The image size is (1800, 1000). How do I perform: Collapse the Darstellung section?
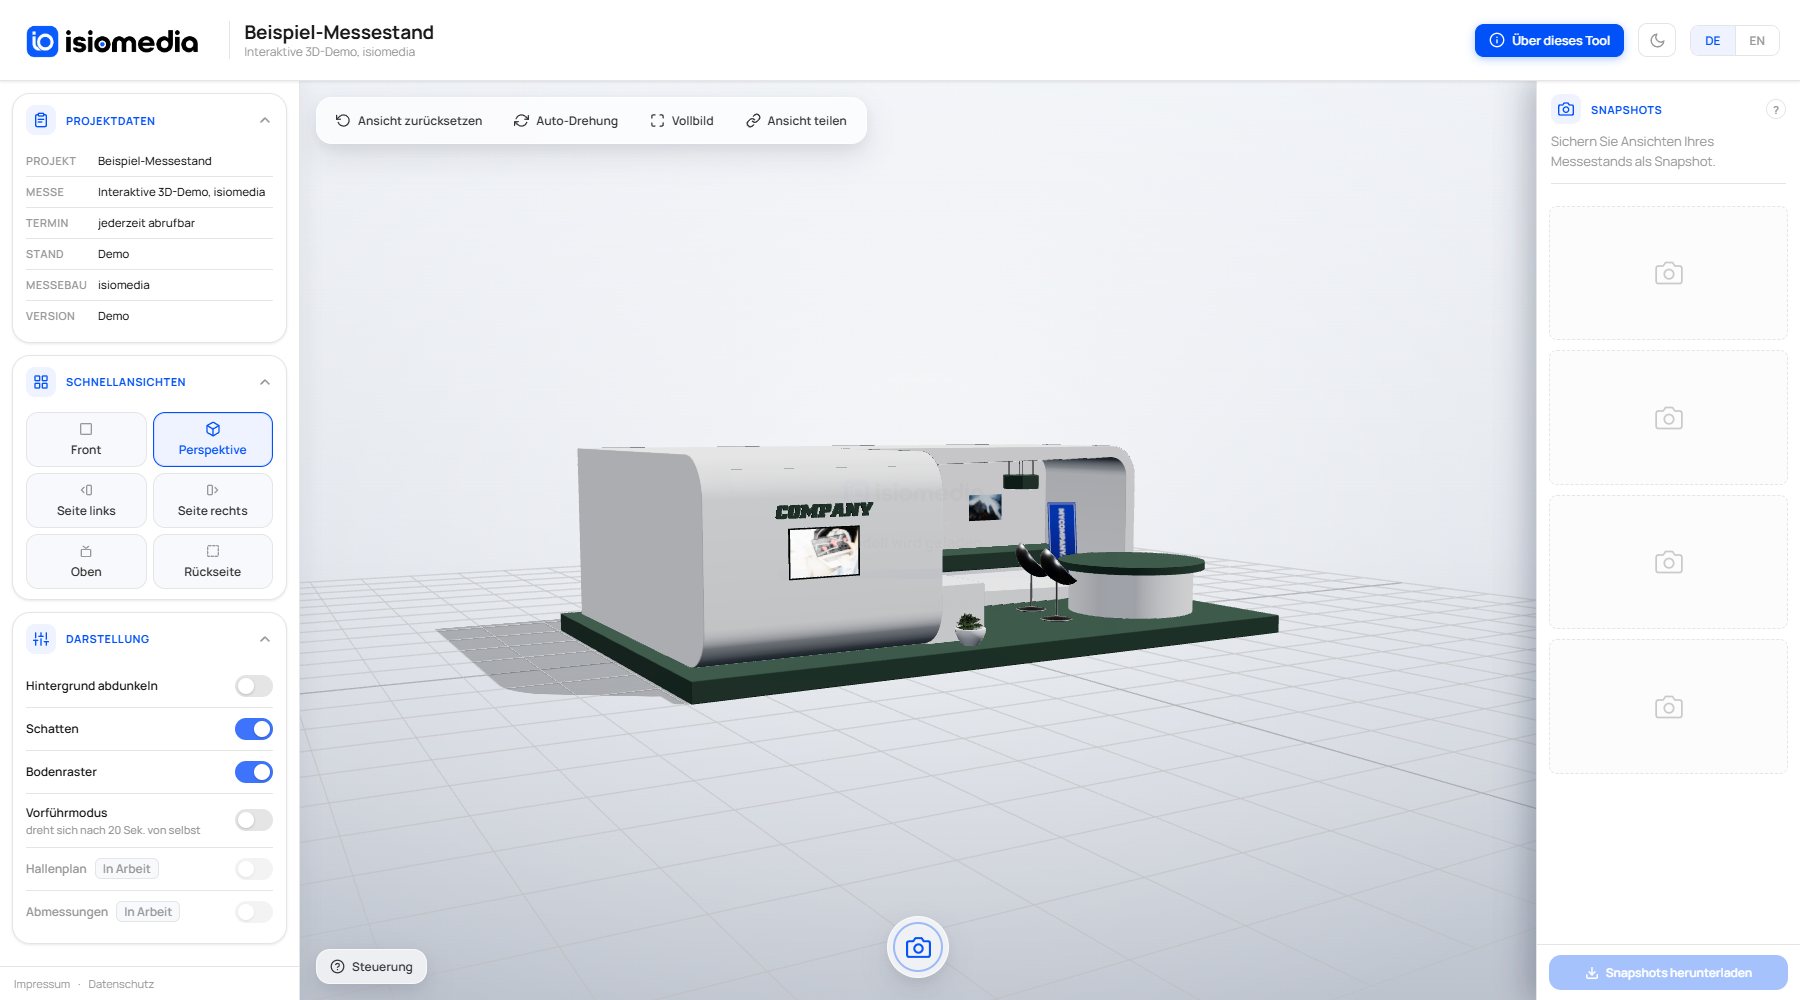265,639
